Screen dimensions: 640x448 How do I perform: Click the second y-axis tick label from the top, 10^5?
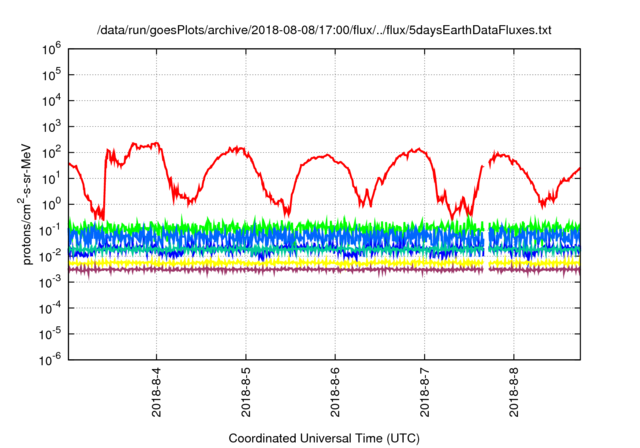click(x=52, y=74)
